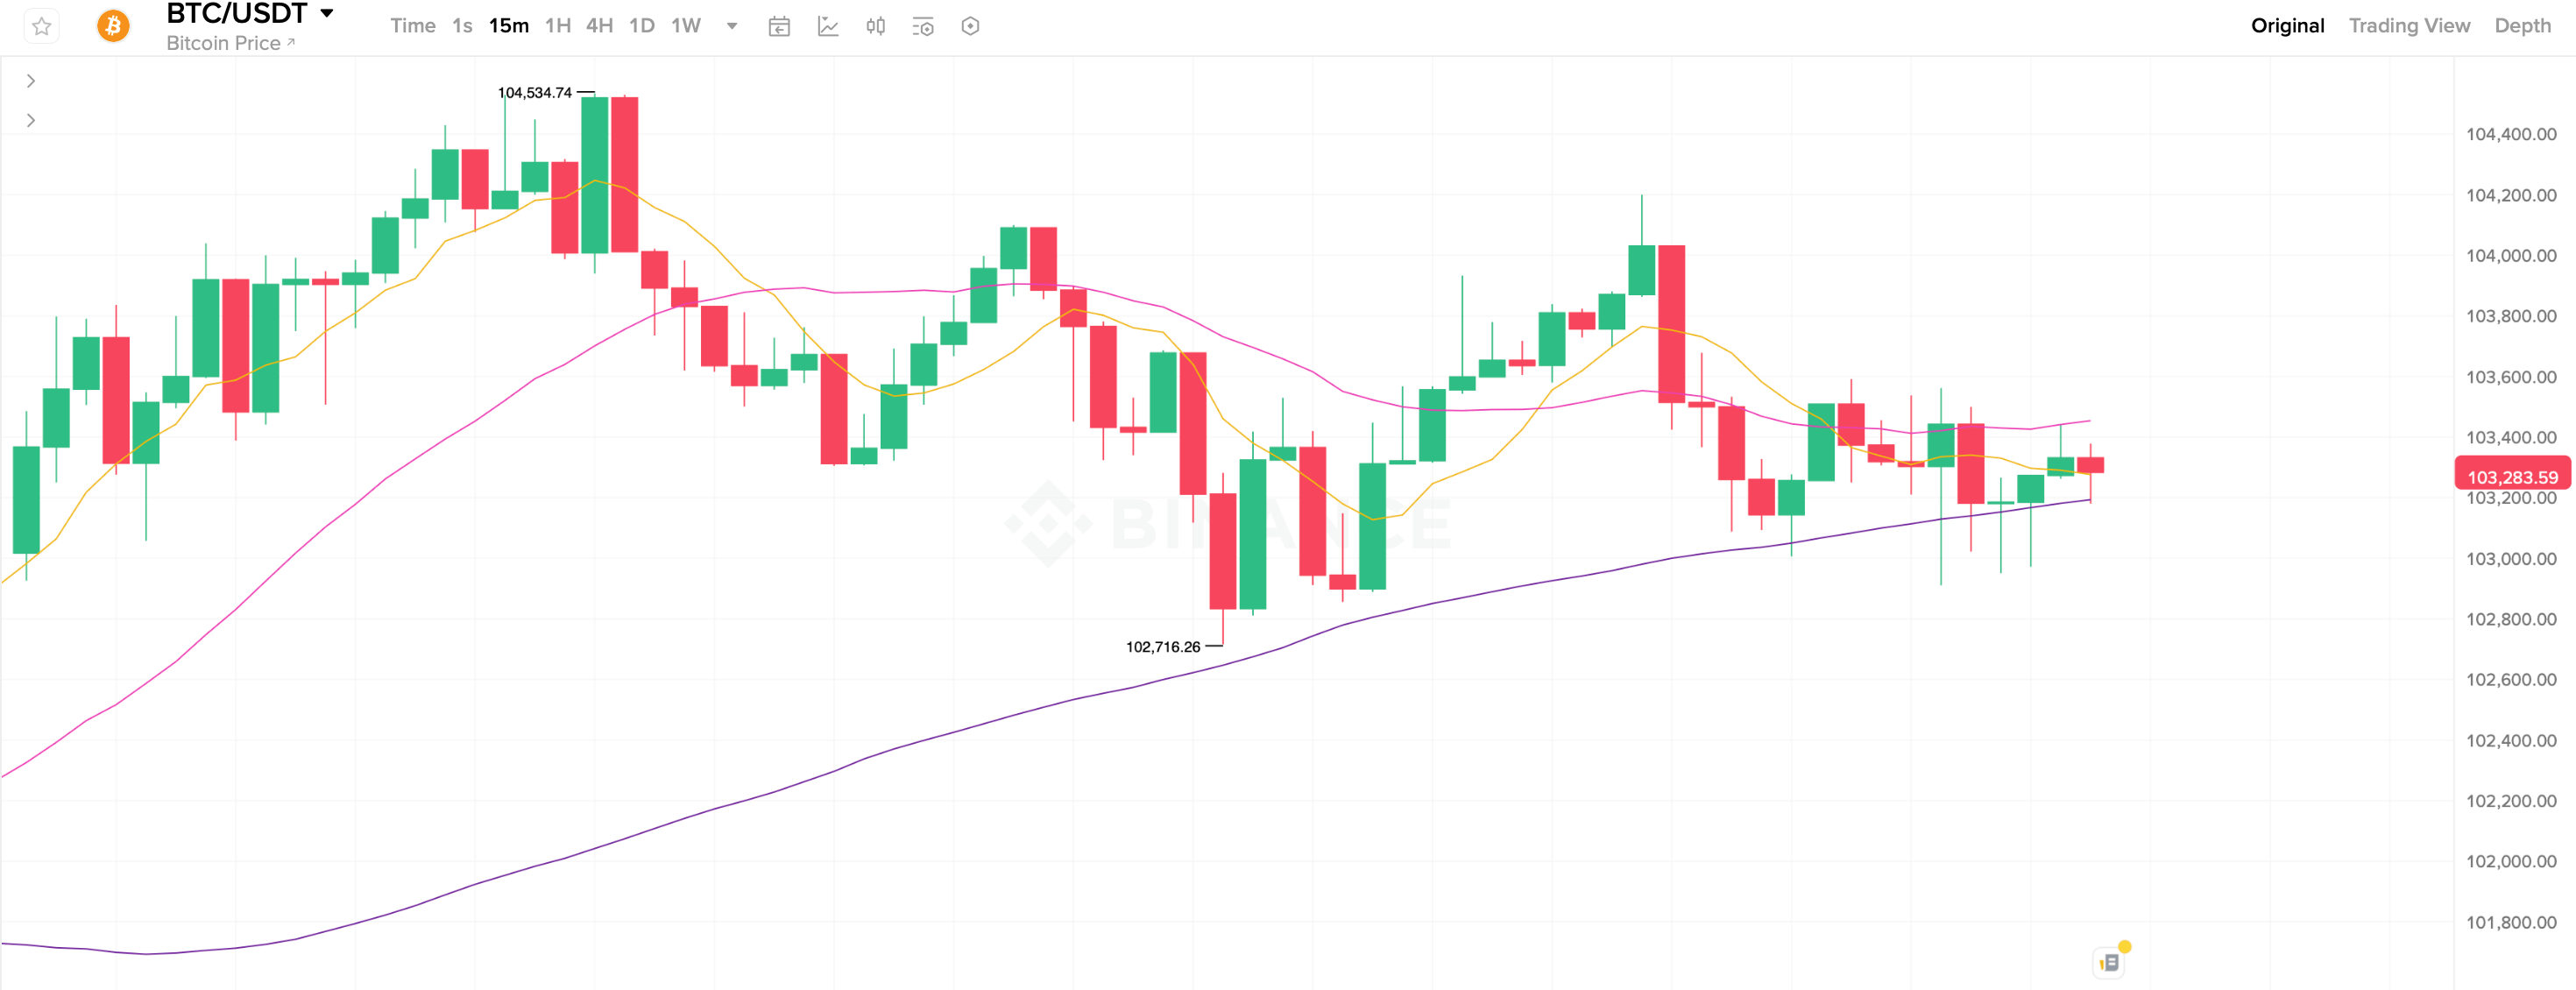Choose the 1D timeframe
2576x990 pixels.
pos(641,26)
